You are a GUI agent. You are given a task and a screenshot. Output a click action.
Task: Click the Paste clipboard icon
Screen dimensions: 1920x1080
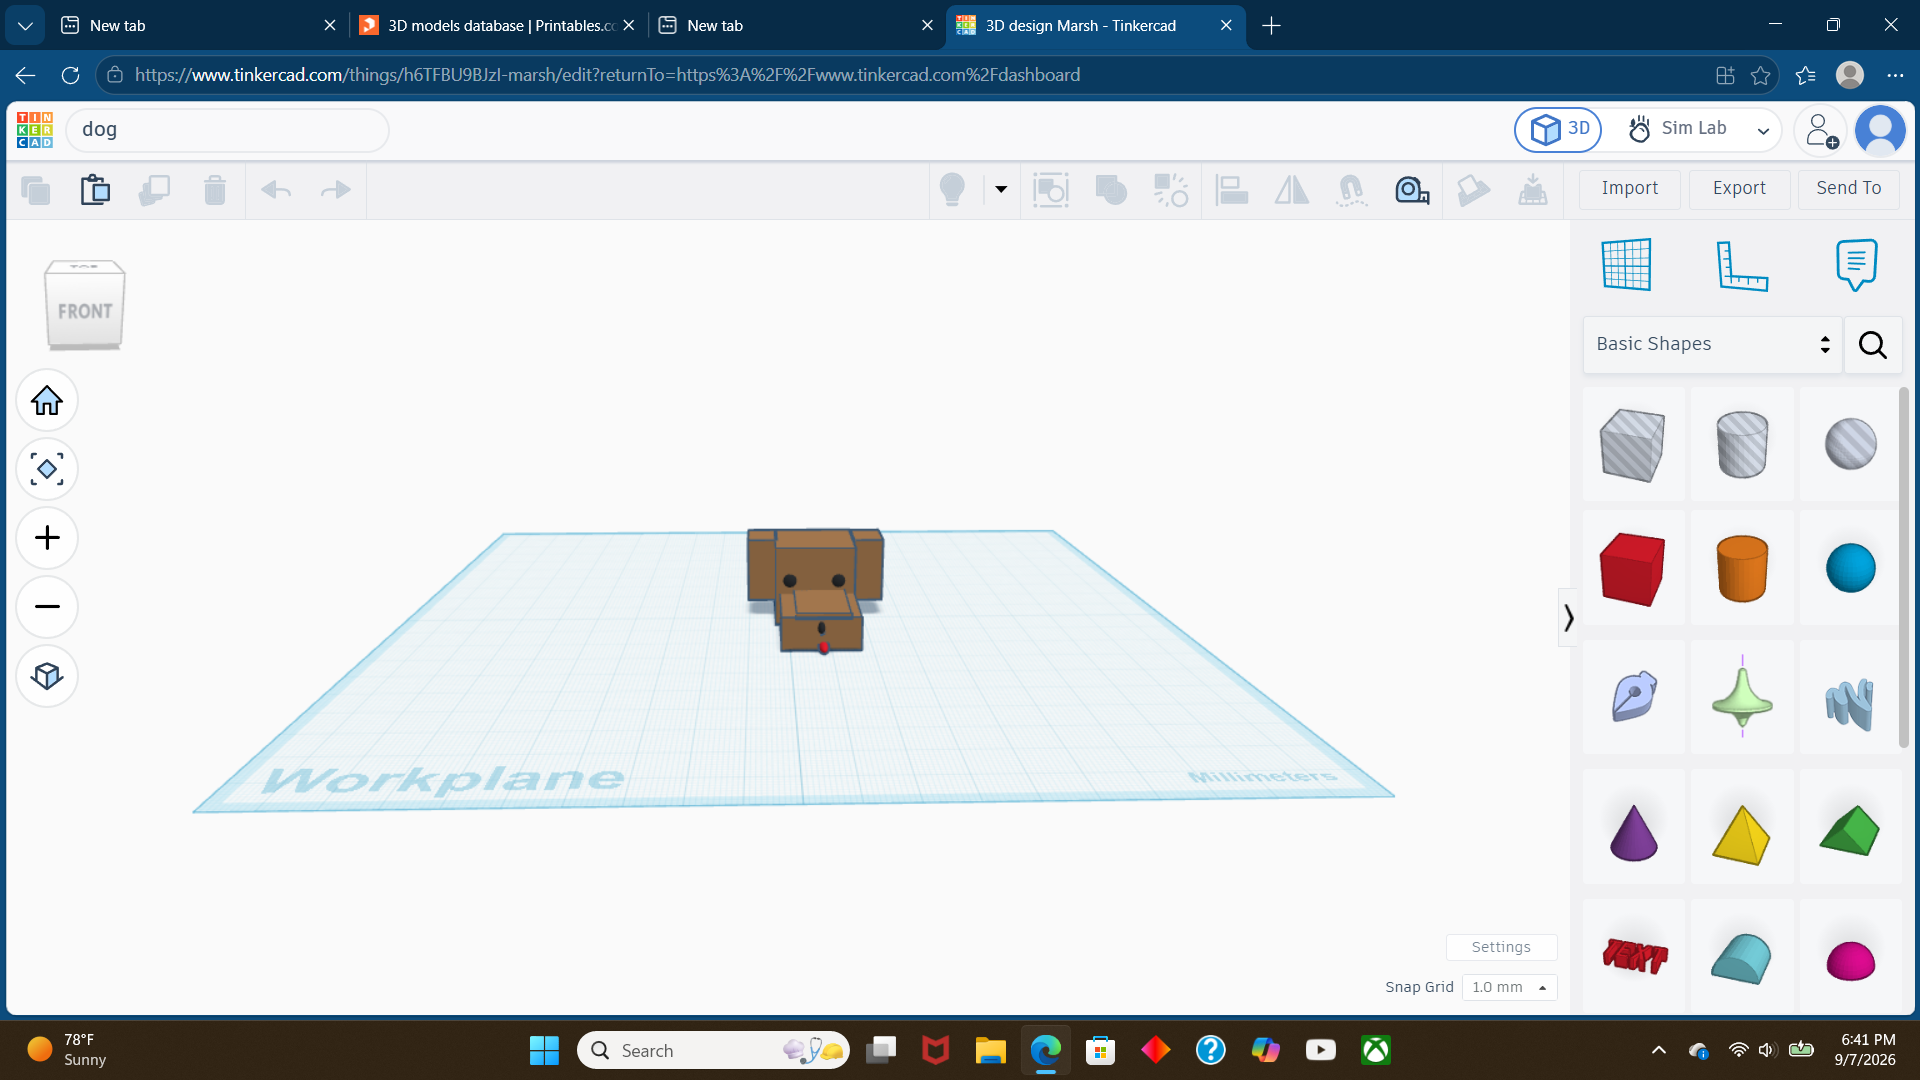(95, 189)
